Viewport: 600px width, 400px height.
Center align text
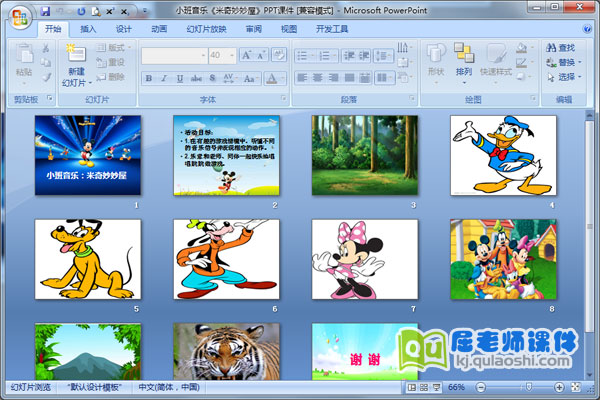(317, 78)
